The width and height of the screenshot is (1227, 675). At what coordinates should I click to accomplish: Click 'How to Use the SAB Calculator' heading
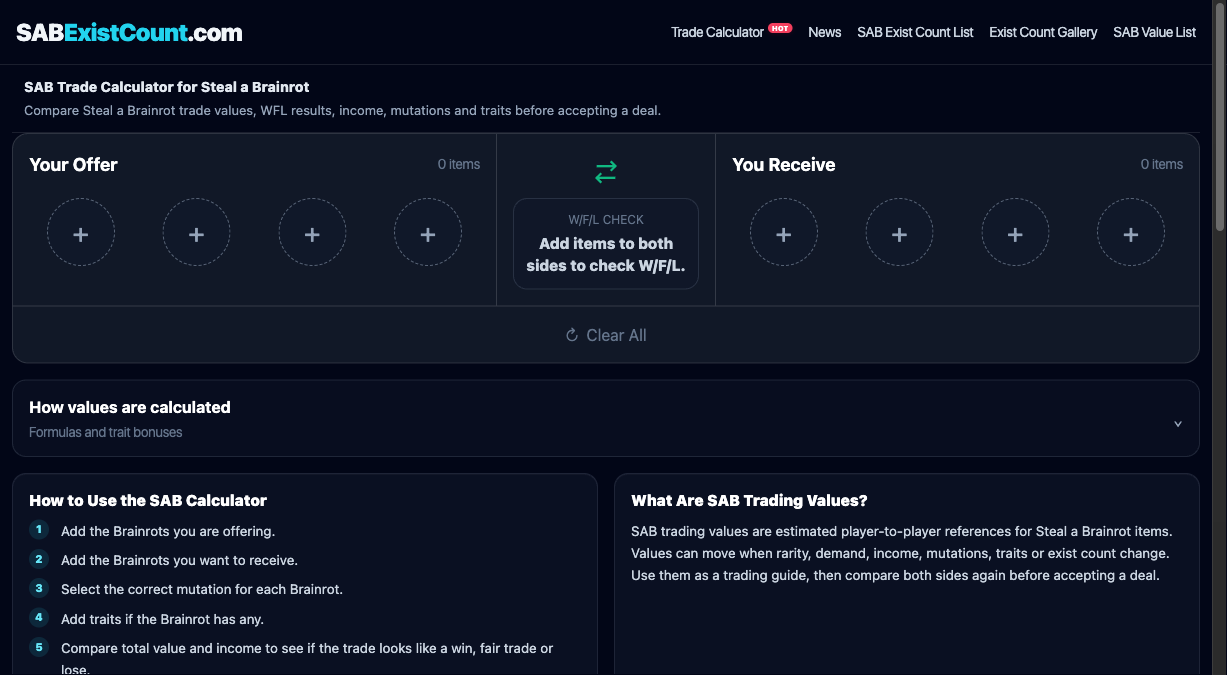[148, 500]
